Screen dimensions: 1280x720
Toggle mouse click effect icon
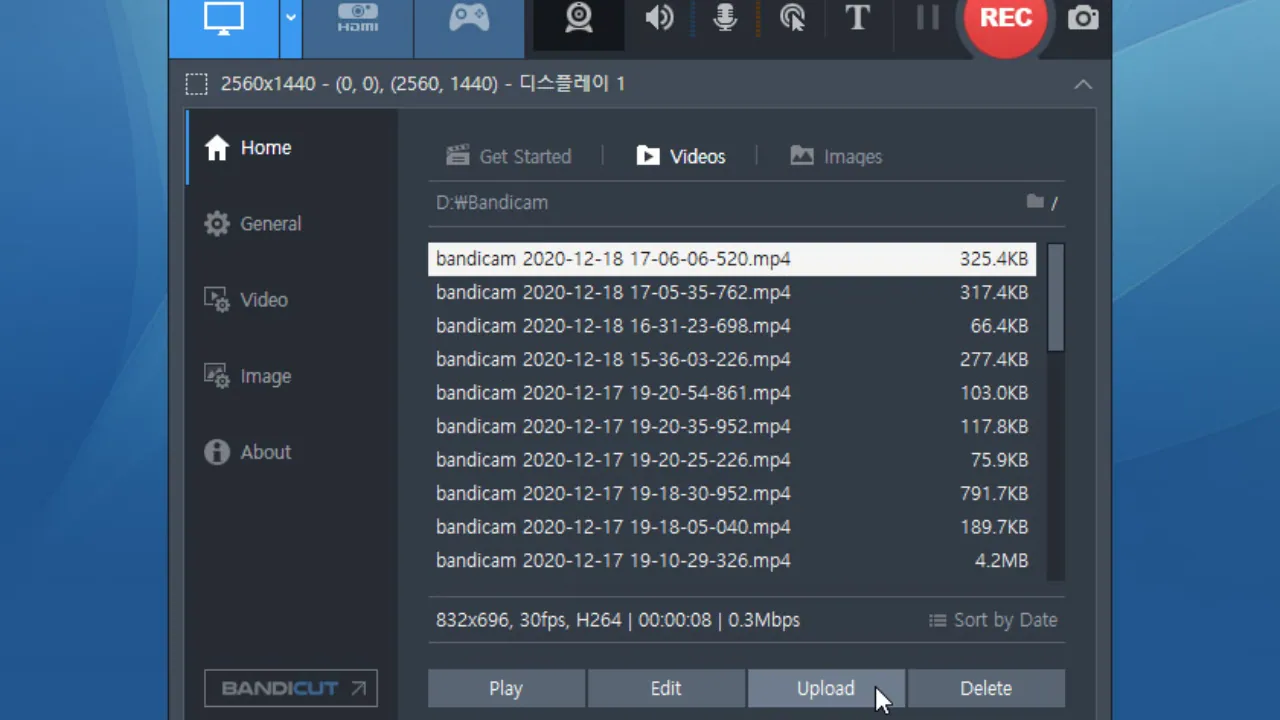coord(792,18)
